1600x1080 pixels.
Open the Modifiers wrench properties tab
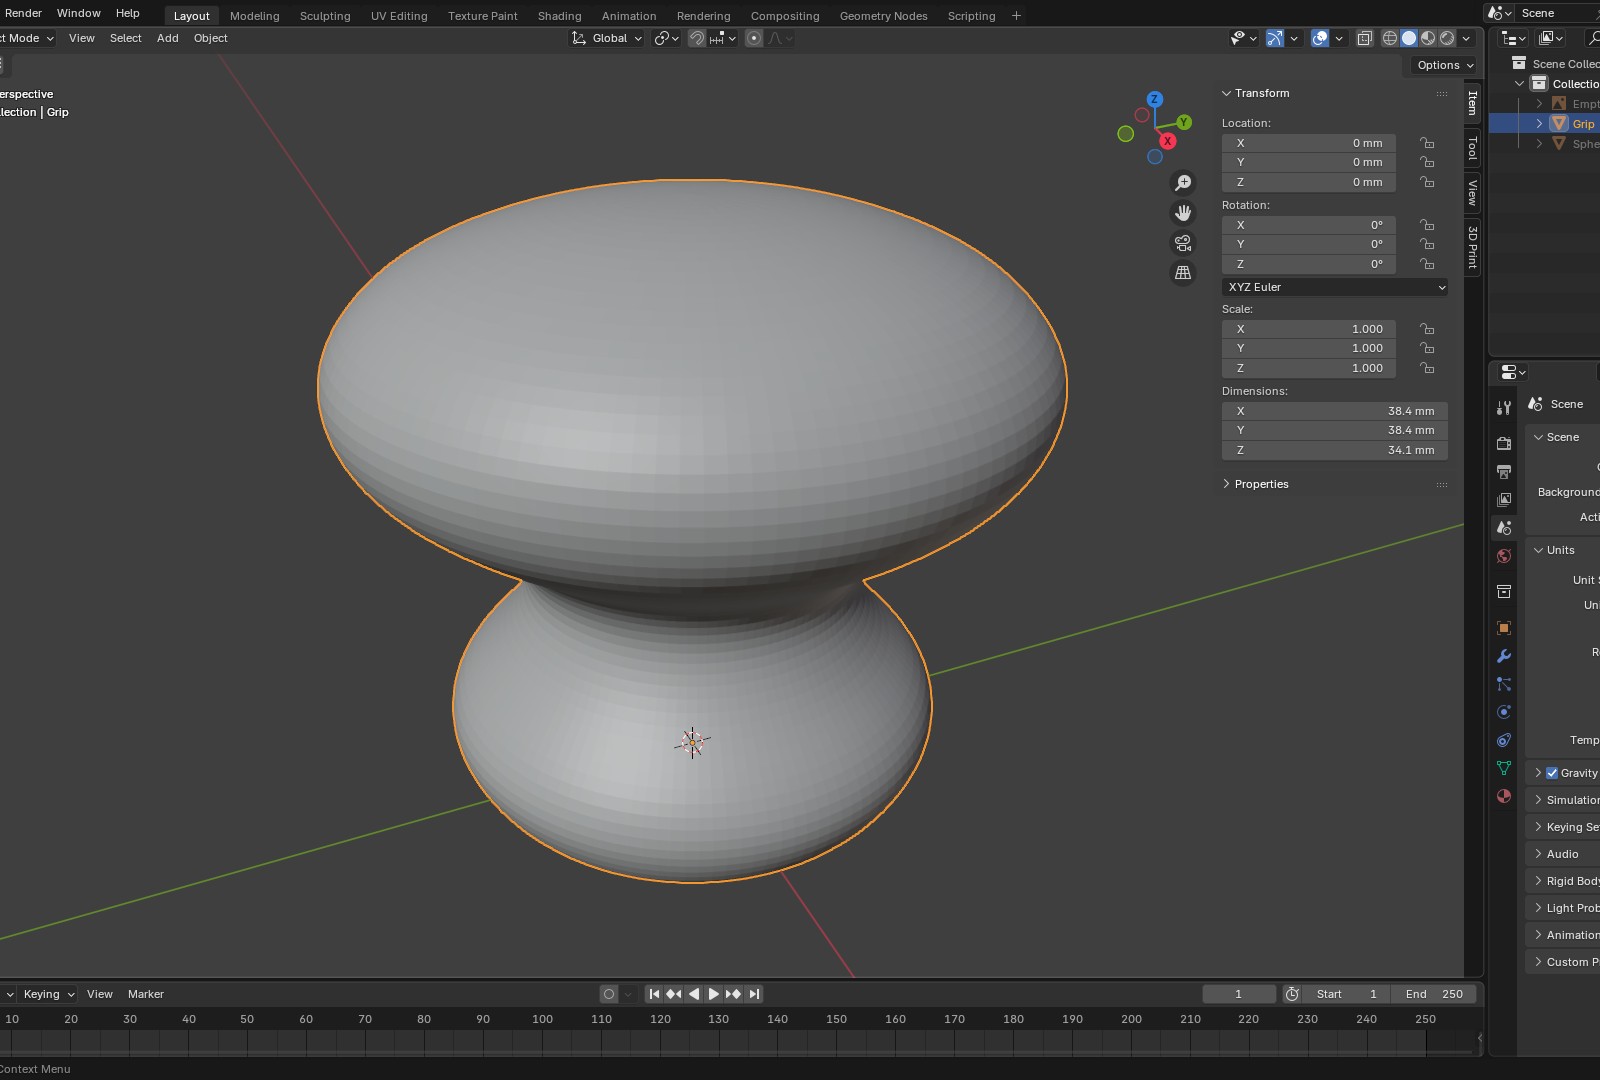point(1504,656)
